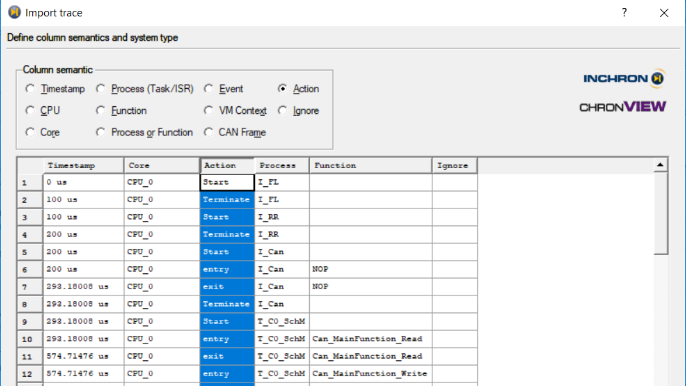Click Terminate action in row 2
Image resolution: width=686 pixels, height=386 pixels.
(227, 200)
